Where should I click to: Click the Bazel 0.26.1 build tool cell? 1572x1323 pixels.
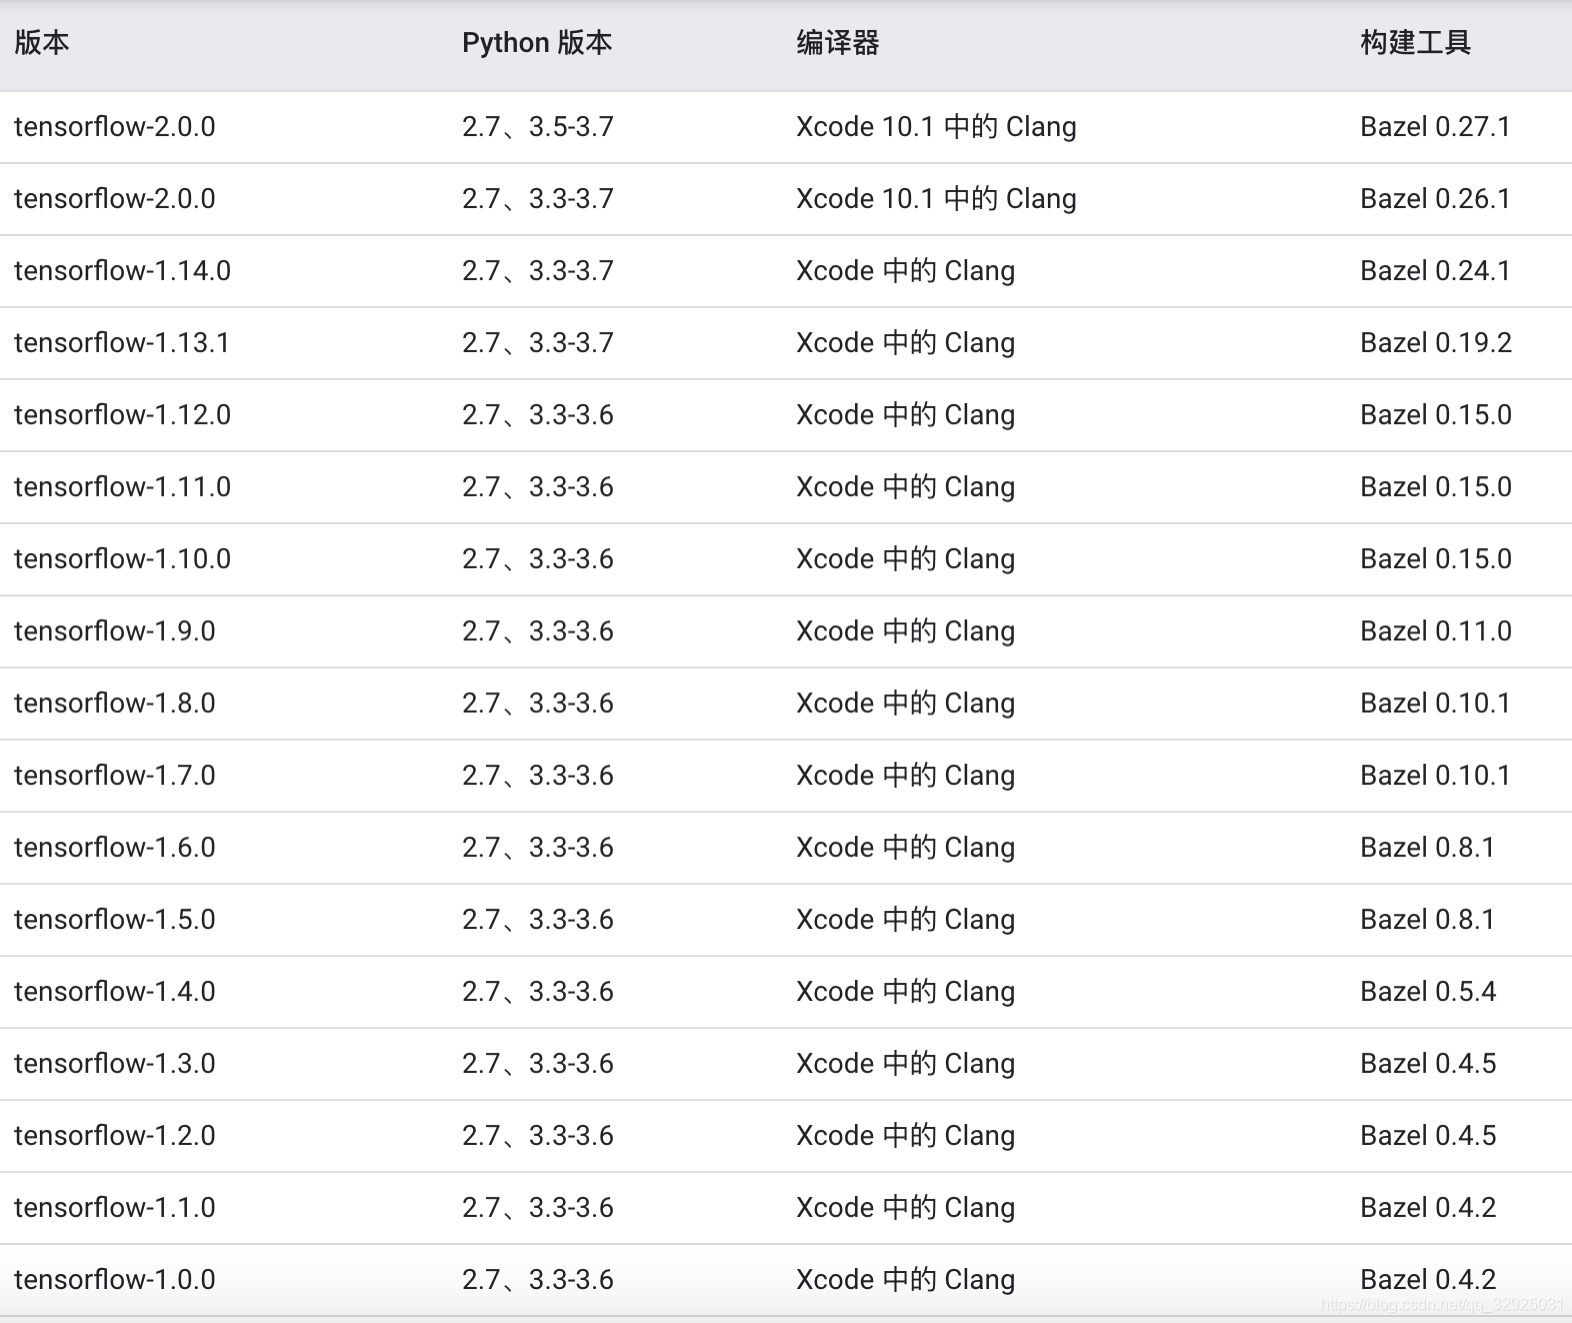point(1435,199)
